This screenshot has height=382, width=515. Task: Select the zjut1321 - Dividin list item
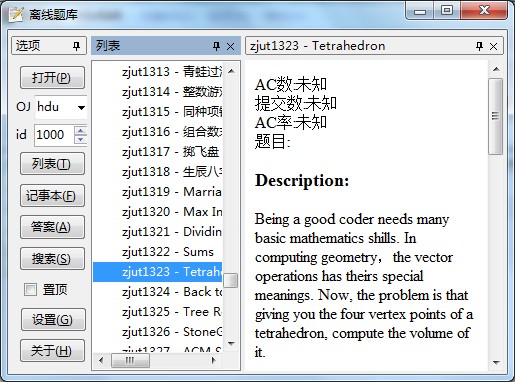pyautogui.click(x=157, y=232)
